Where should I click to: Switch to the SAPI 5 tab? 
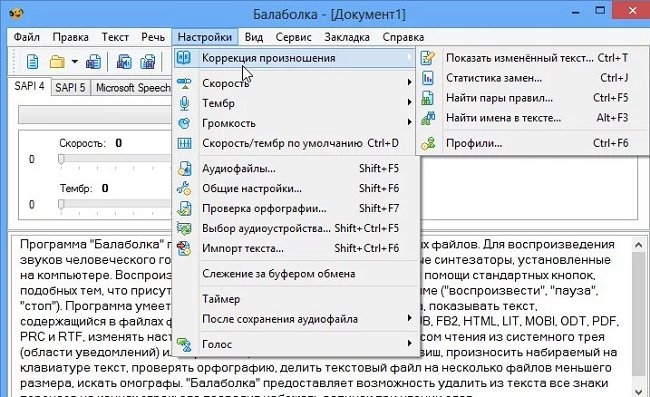pyautogui.click(x=70, y=87)
